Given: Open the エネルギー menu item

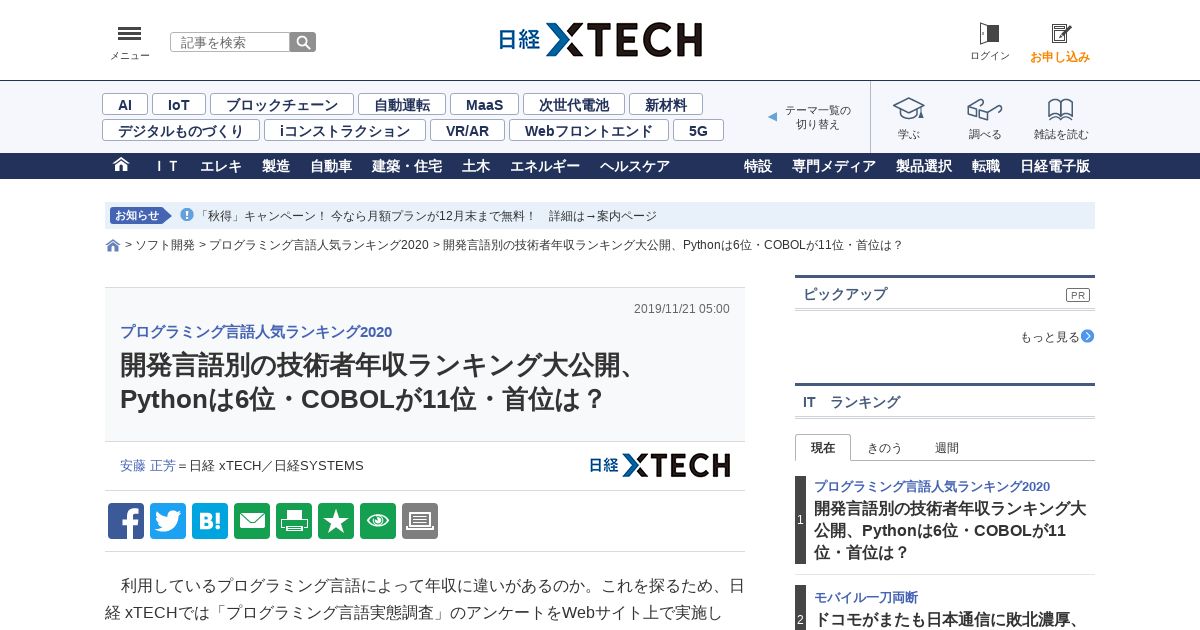Looking at the screenshot, I should [x=545, y=166].
